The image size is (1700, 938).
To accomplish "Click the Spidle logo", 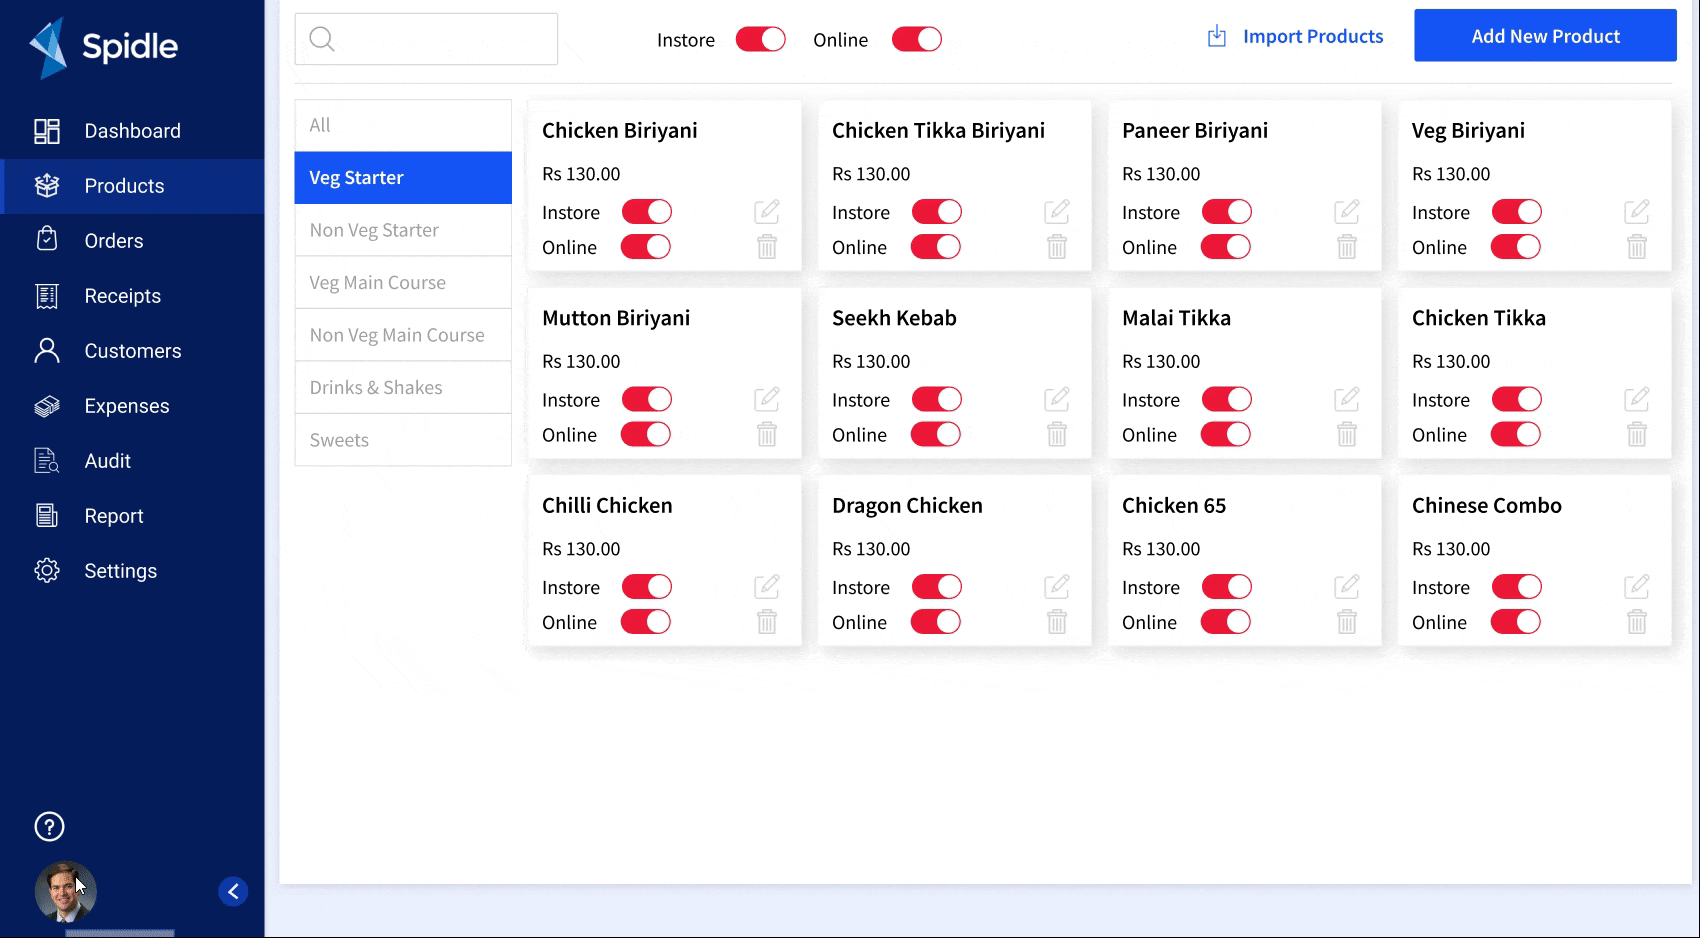I will click(103, 47).
